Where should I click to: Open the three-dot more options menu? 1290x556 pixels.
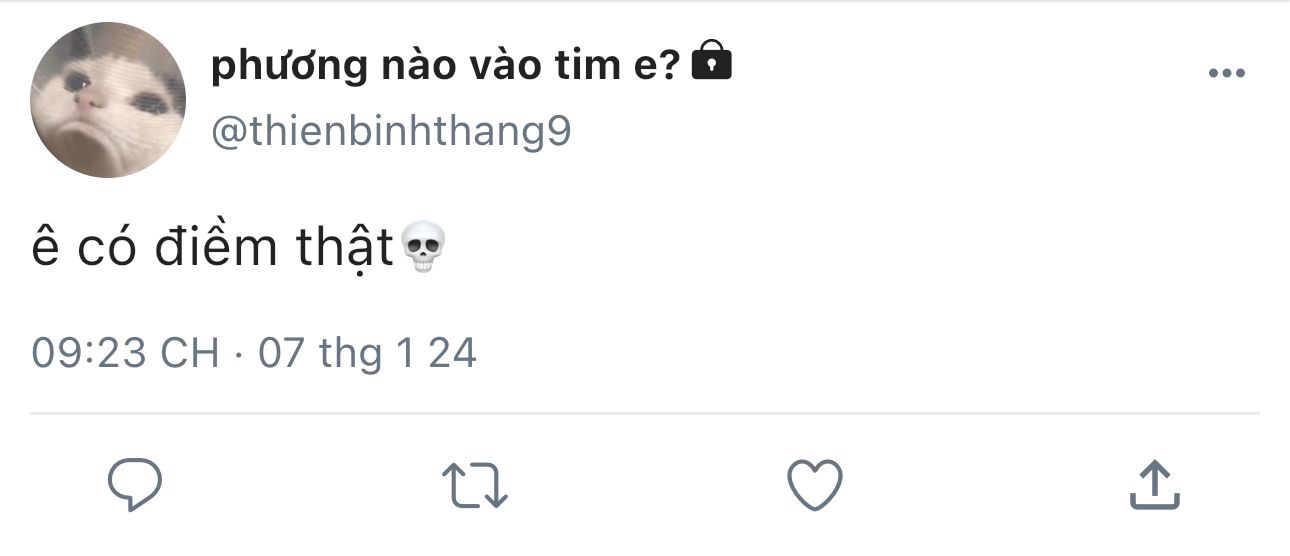pos(1226,74)
